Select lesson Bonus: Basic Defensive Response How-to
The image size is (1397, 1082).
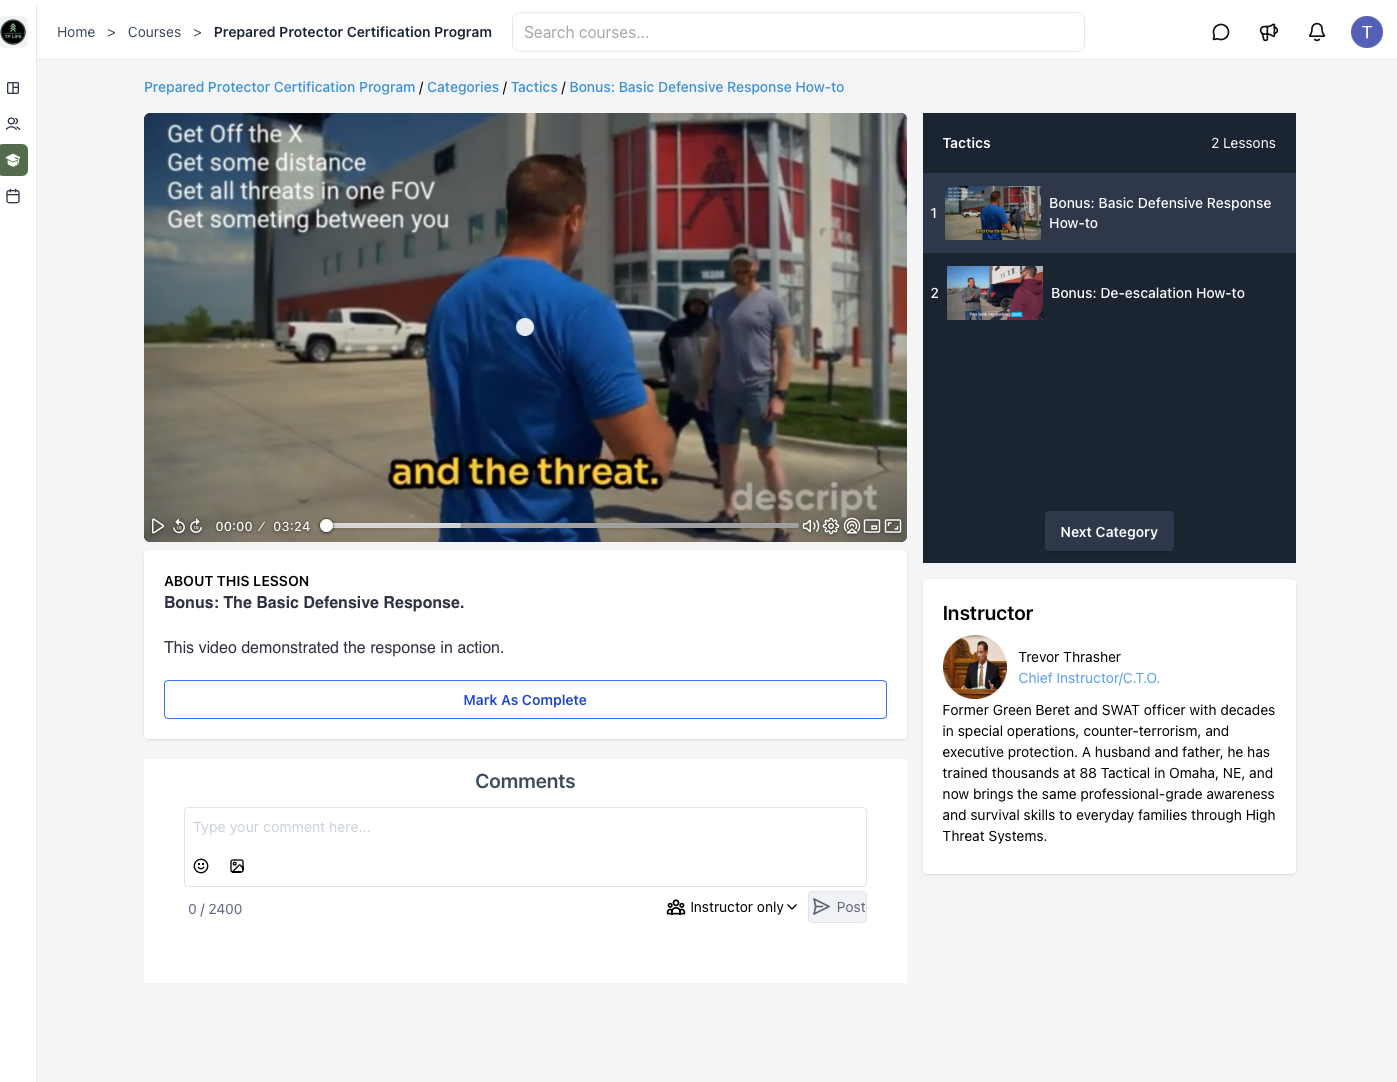(1109, 213)
